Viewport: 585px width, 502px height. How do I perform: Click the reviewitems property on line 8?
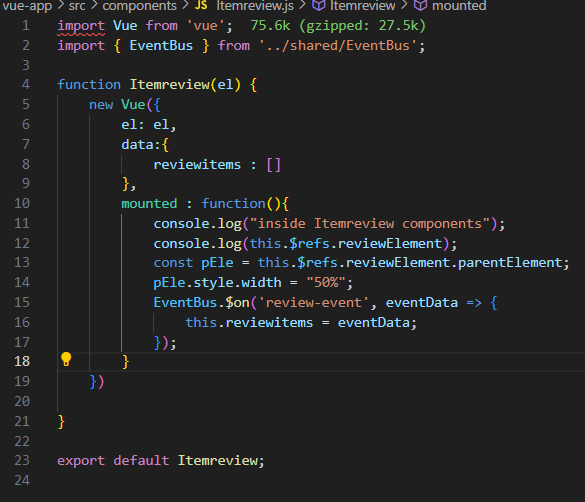(197, 164)
